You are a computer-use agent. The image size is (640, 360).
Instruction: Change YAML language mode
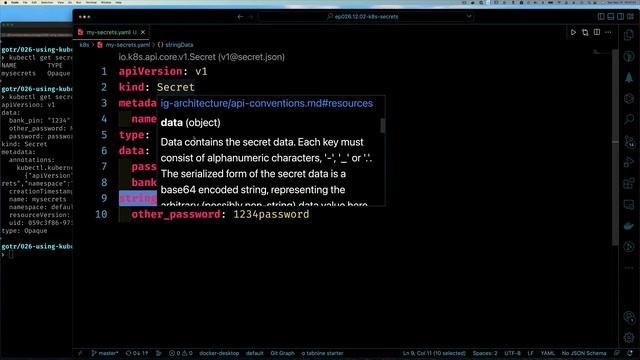click(x=548, y=353)
